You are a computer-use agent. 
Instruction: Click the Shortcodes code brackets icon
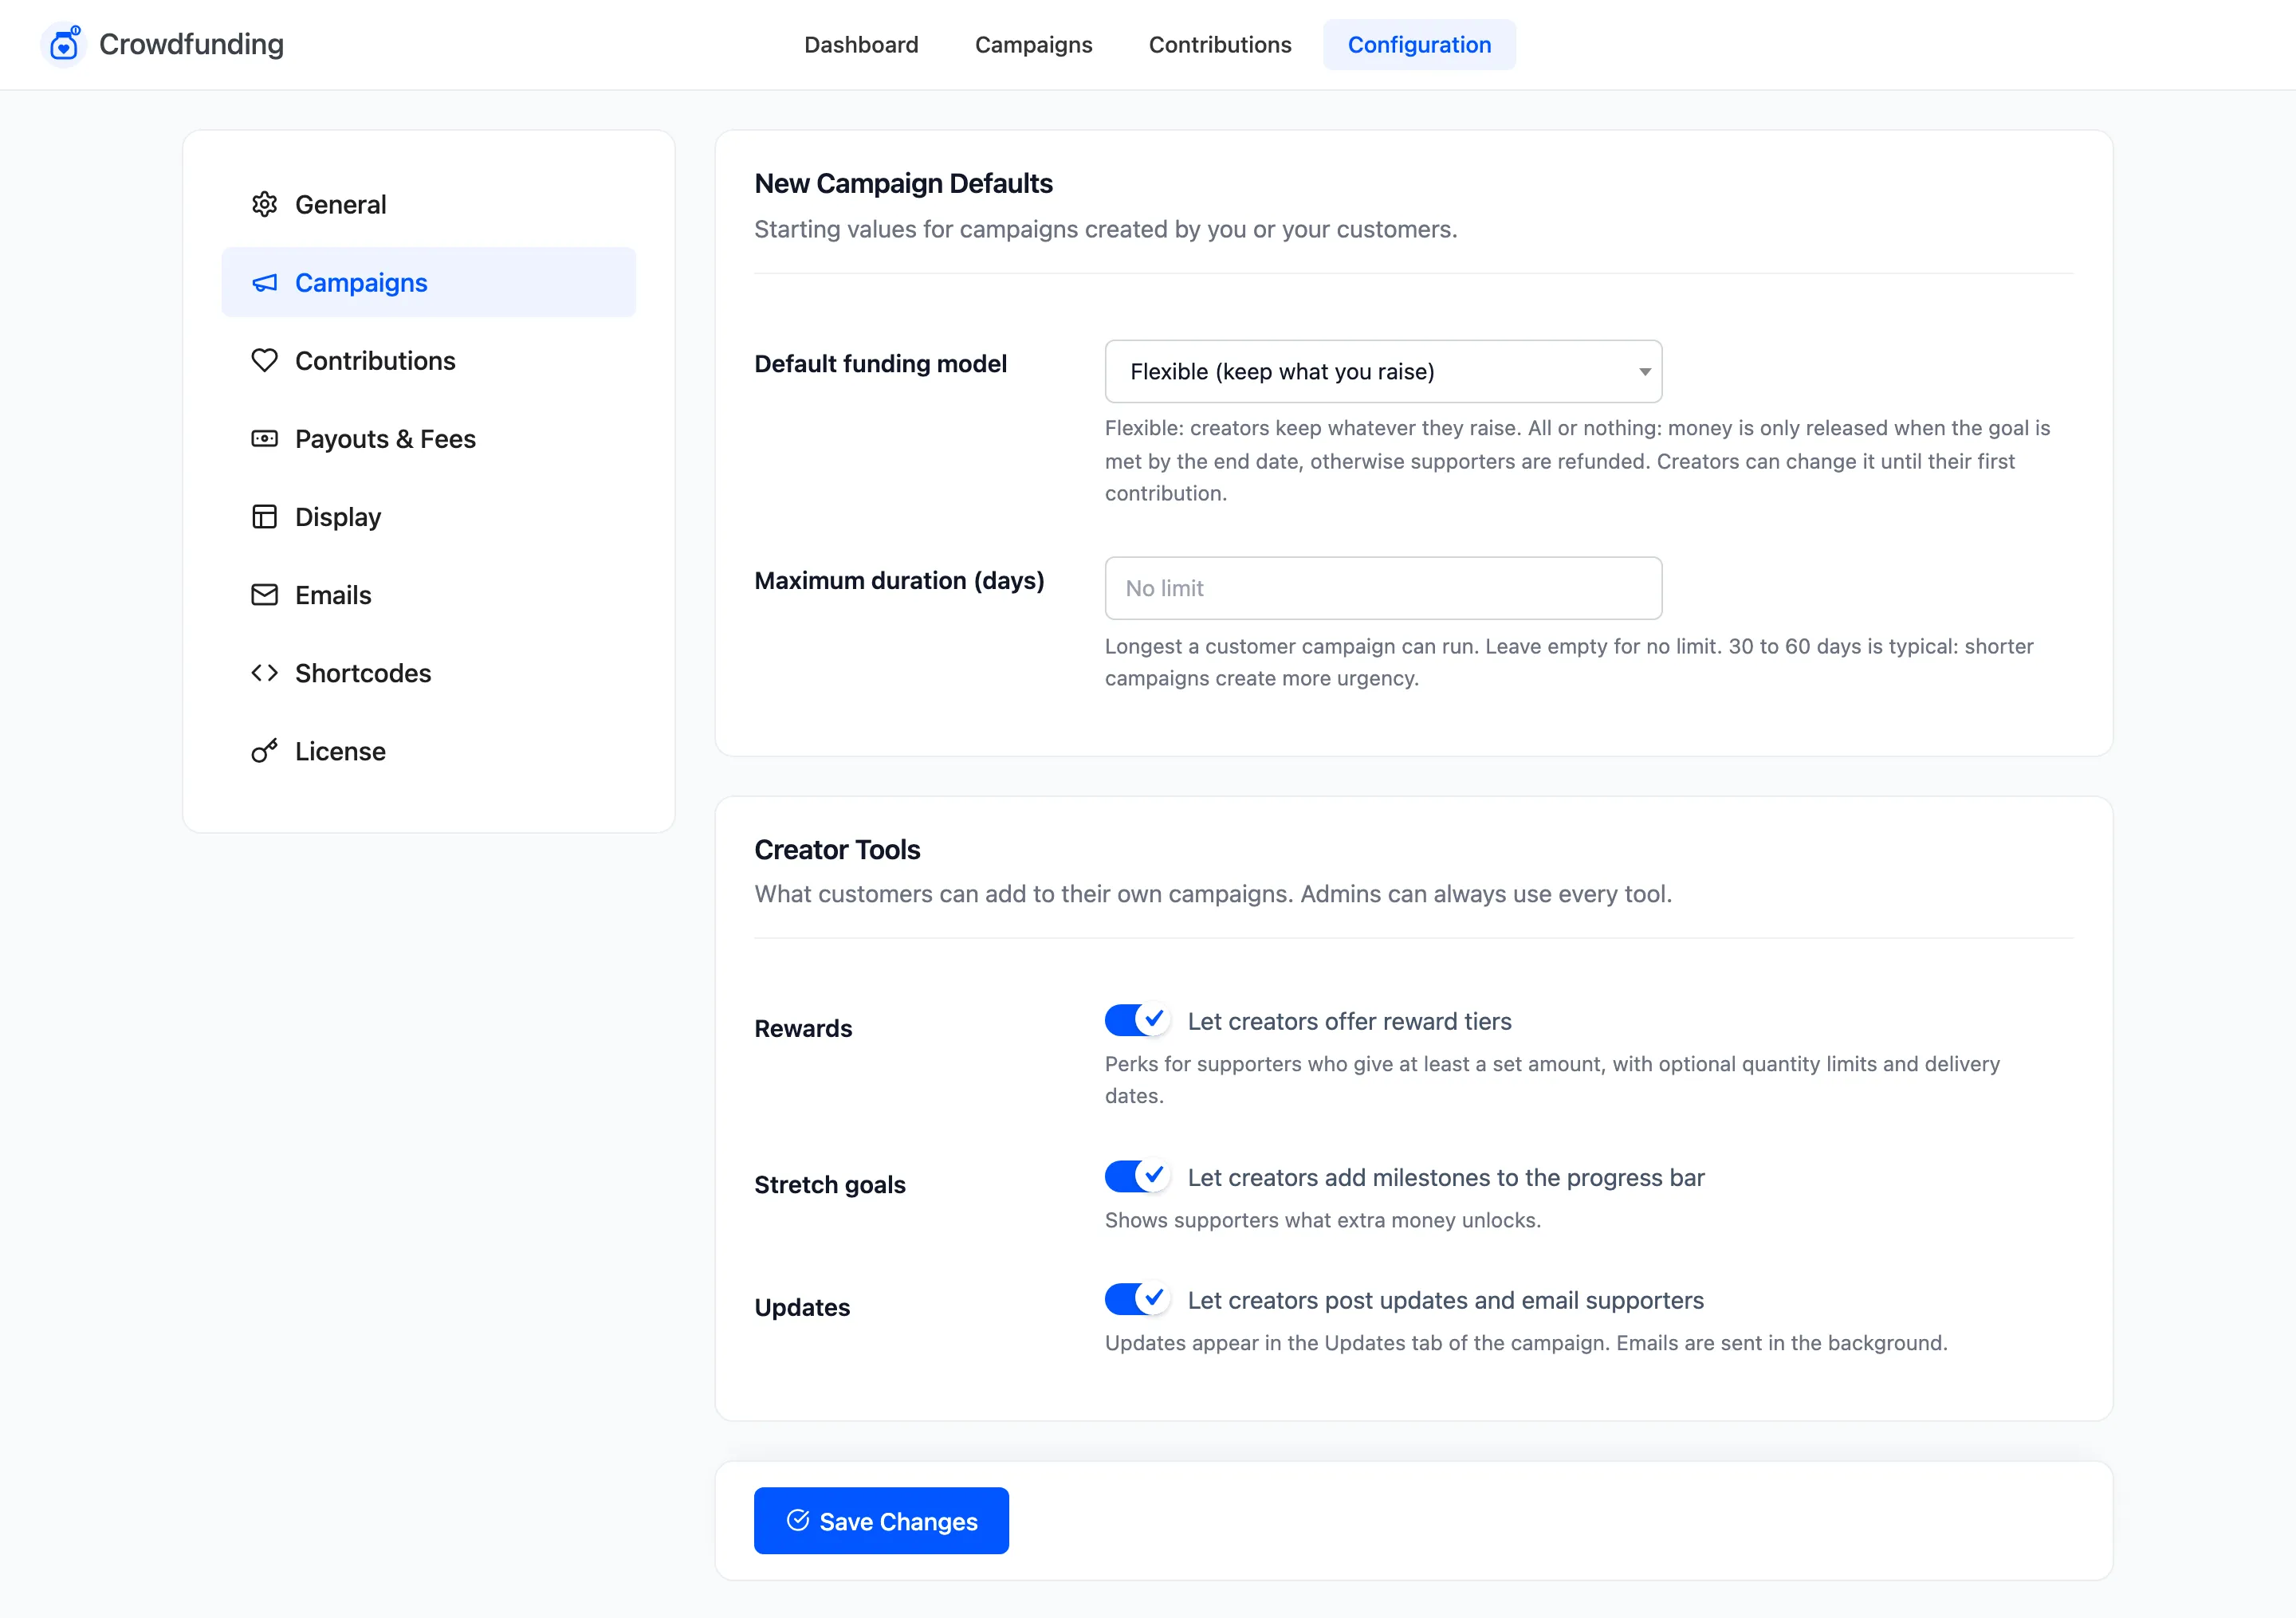point(264,673)
